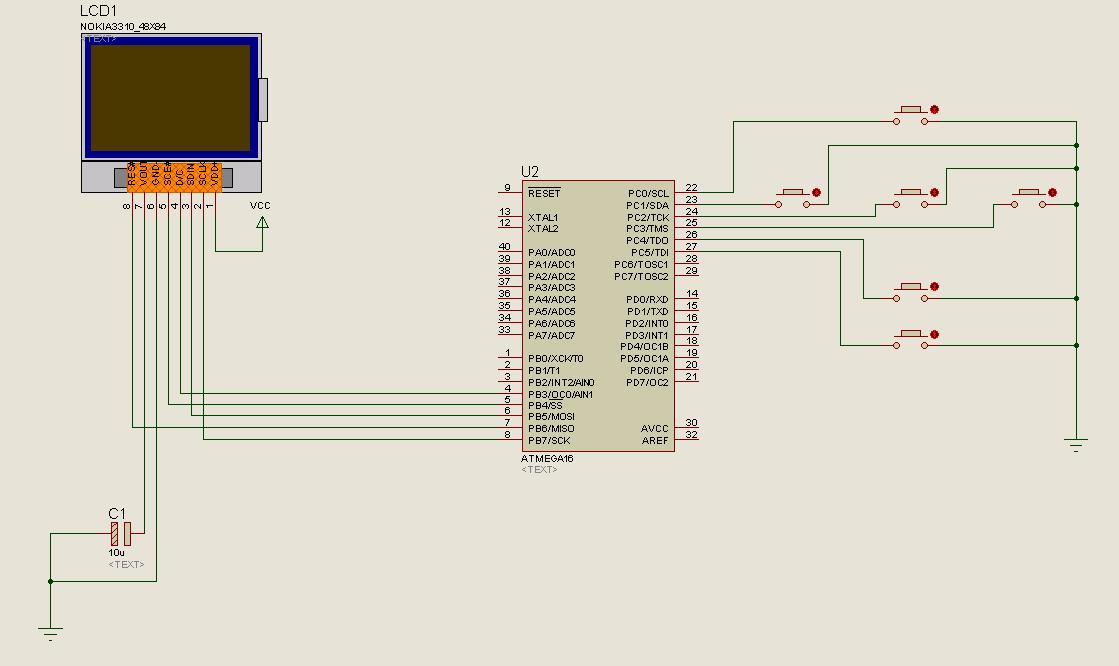Toggle red latch dot on PC0/SCL push button
Screen dimensions: 1119x666
pos(934,109)
